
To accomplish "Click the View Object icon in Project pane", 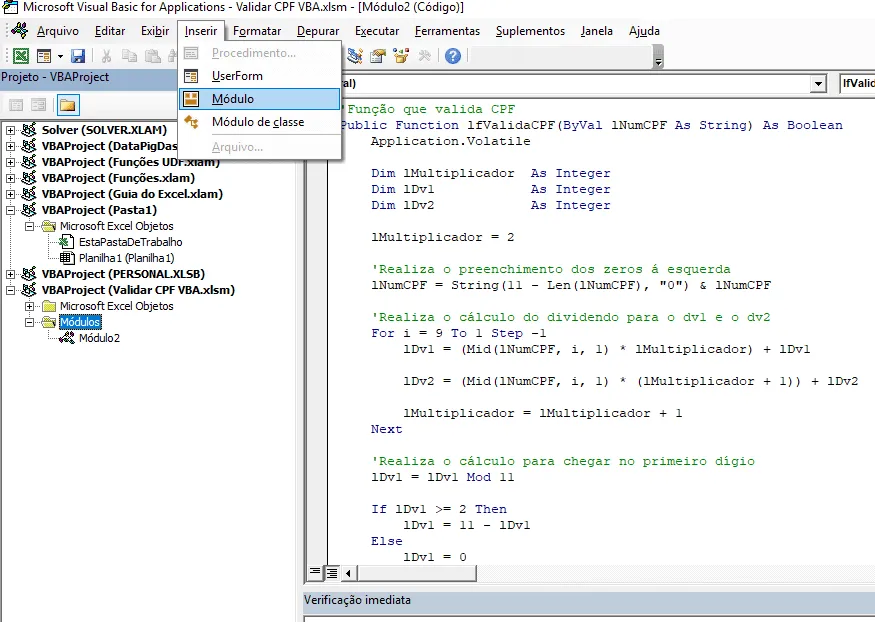I will click(x=39, y=105).
